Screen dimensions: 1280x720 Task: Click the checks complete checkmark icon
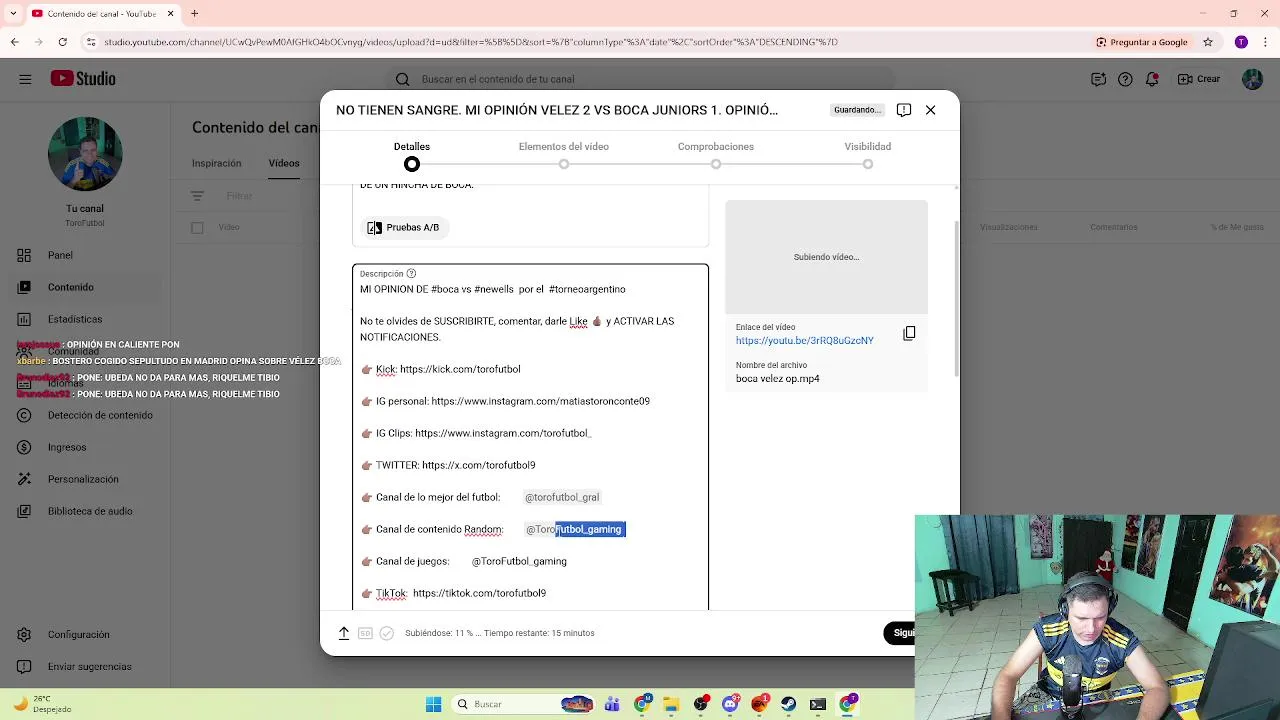(387, 633)
